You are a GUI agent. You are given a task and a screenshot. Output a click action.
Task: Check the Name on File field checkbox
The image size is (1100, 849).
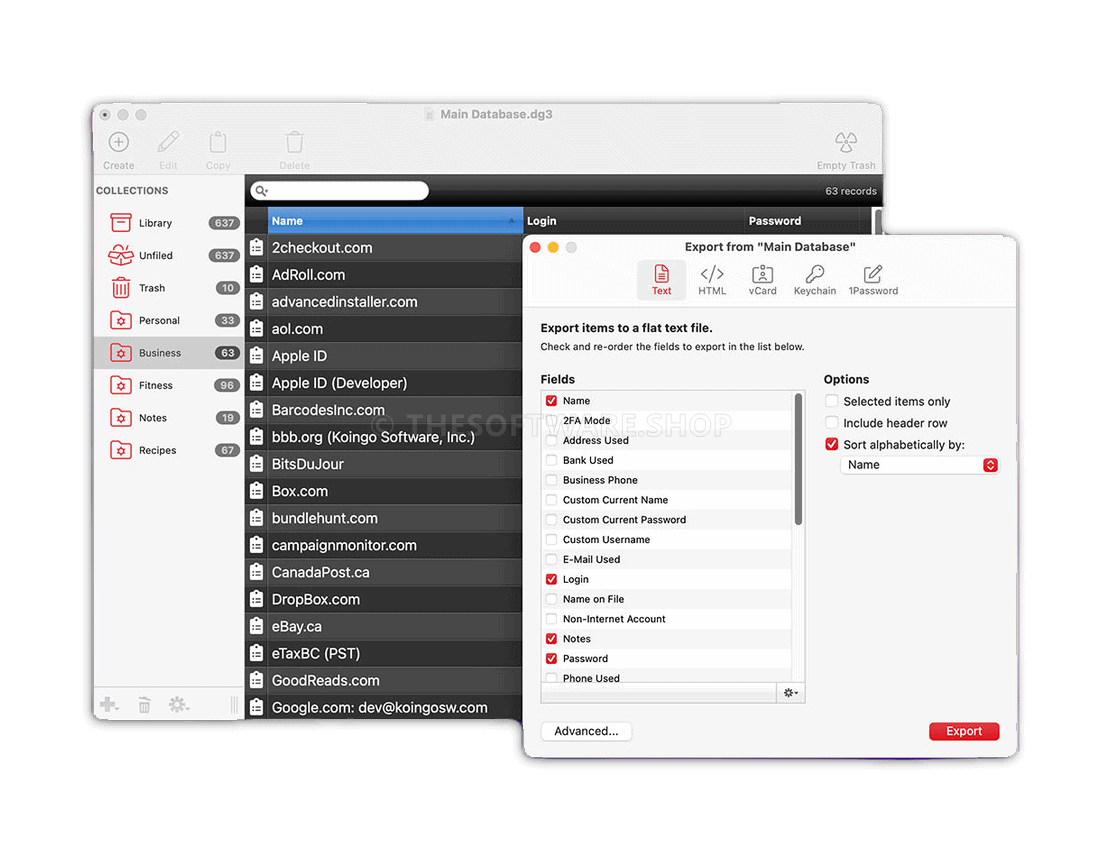(x=551, y=599)
